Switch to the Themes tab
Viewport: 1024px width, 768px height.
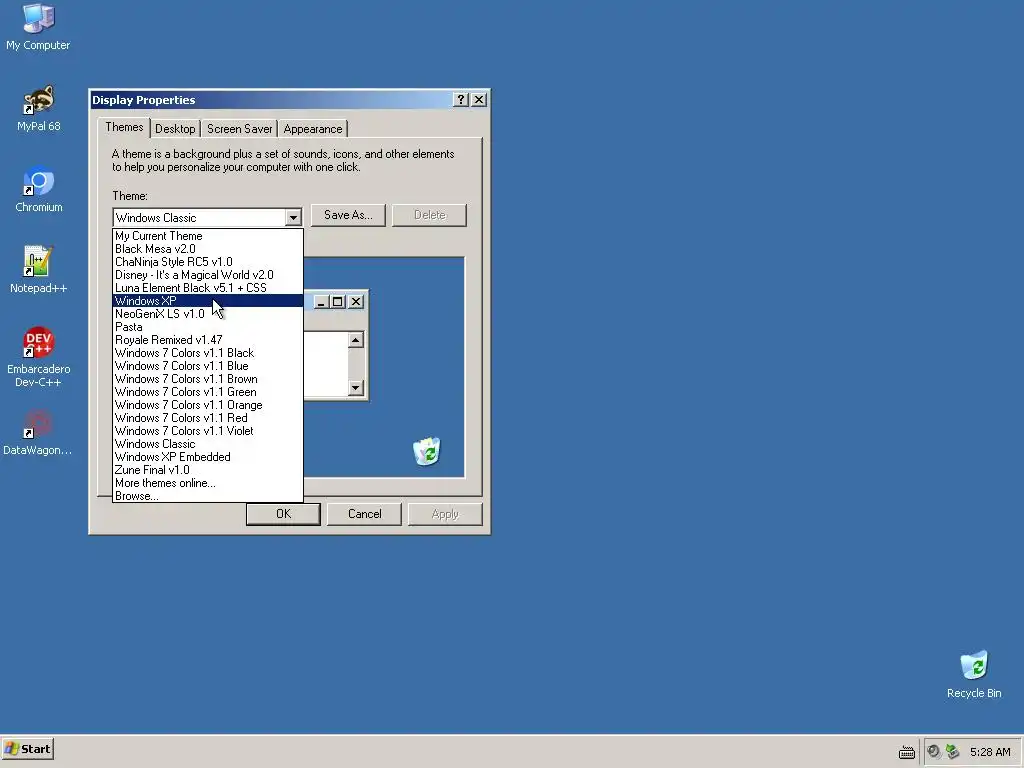[124, 127]
